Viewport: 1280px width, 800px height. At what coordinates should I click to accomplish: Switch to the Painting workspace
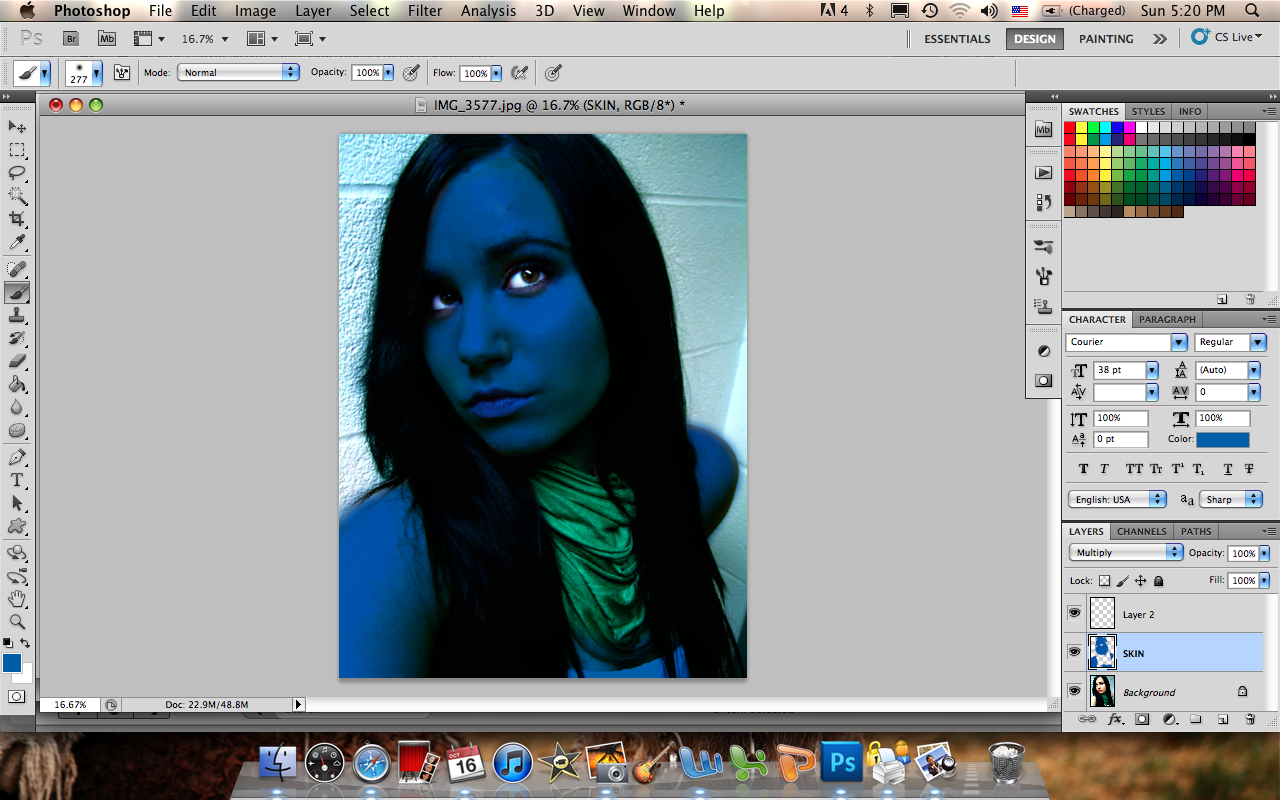(1106, 38)
